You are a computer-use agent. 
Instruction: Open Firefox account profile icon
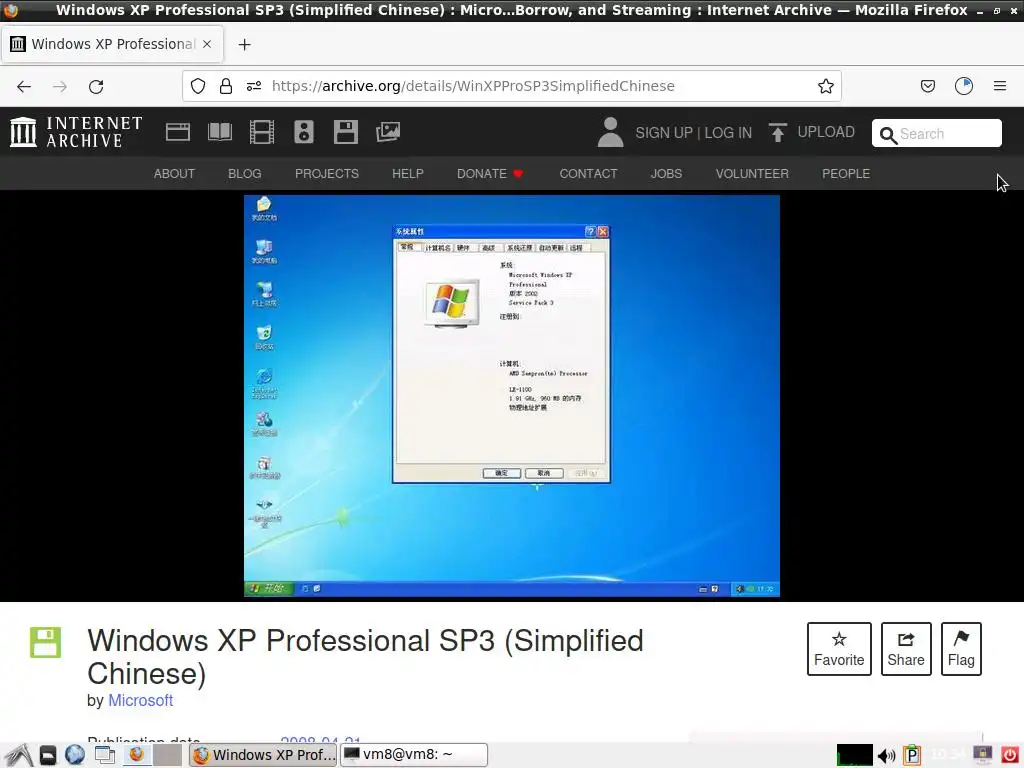click(x=964, y=86)
